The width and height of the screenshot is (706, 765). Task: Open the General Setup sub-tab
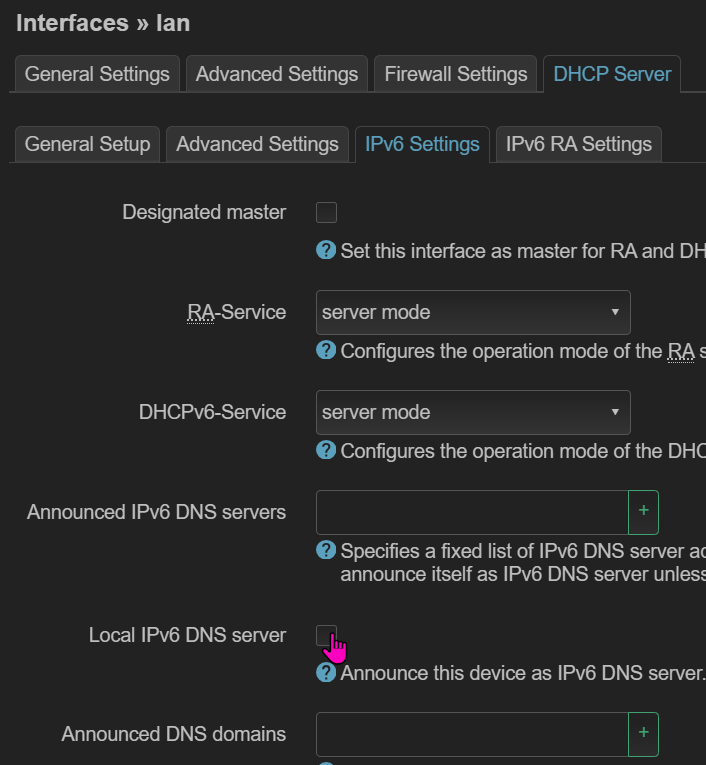(x=87, y=144)
